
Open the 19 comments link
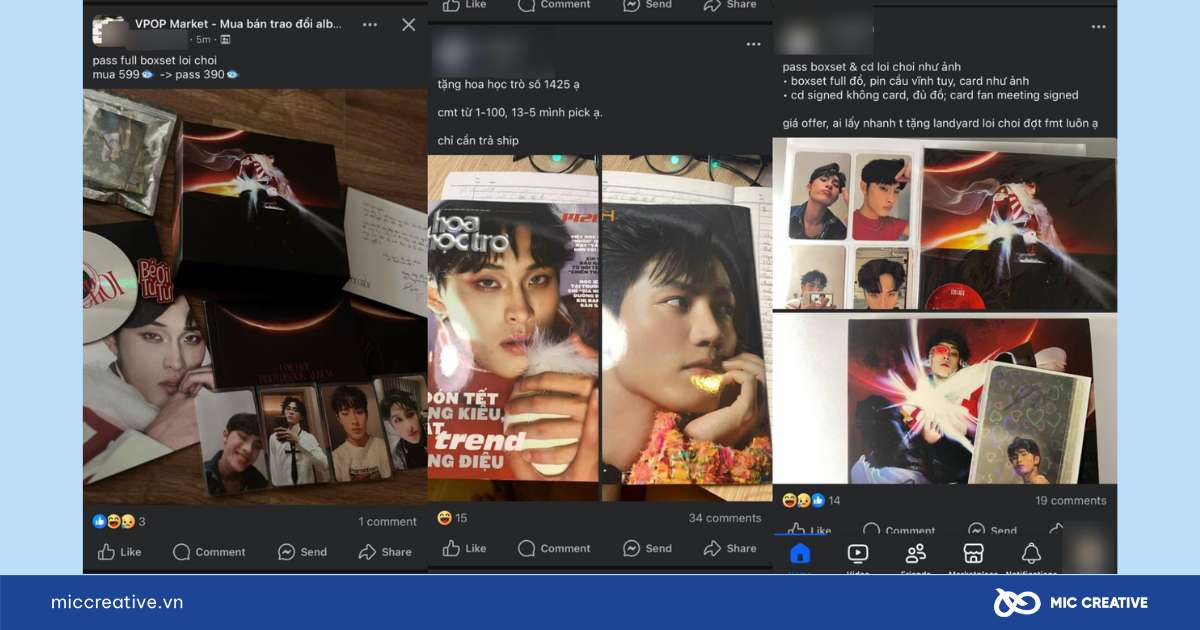coord(1071,500)
